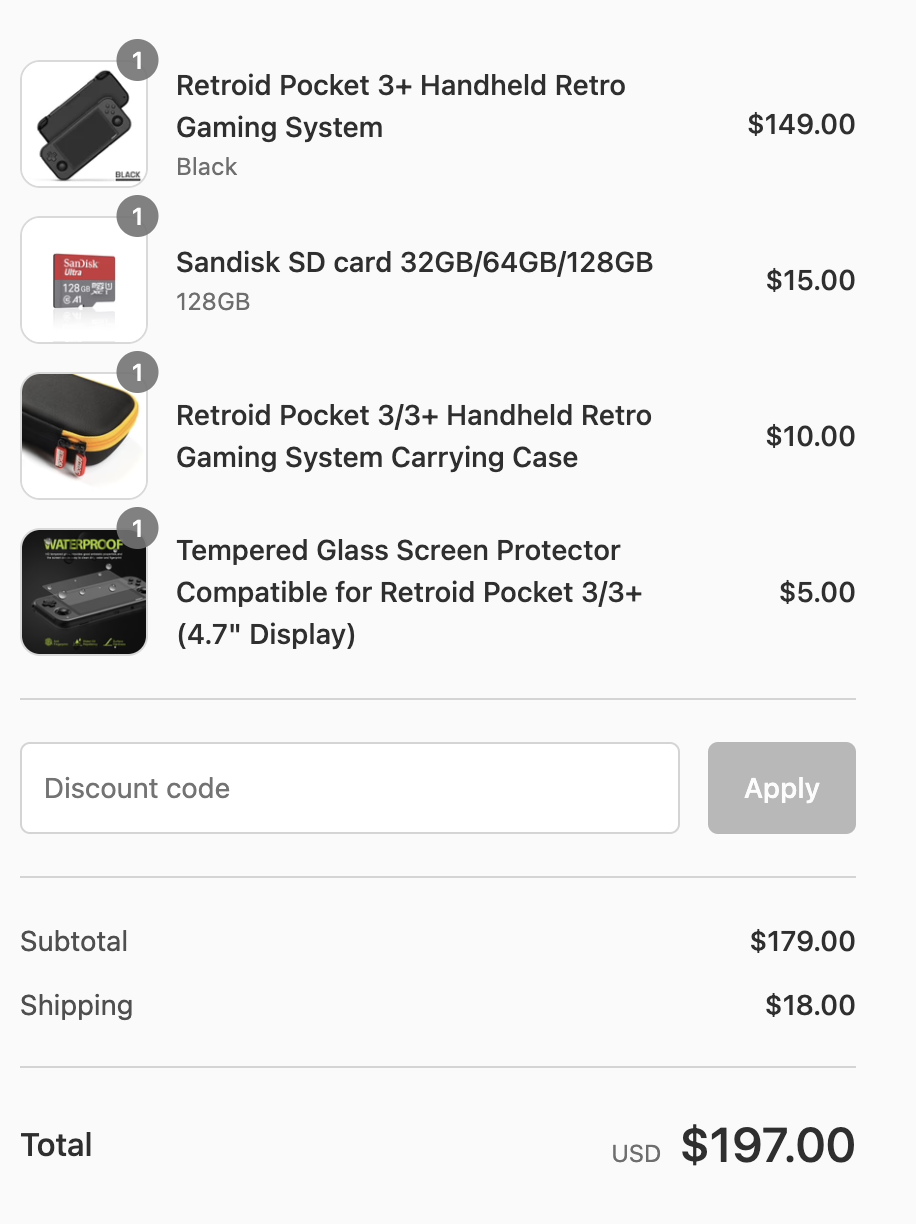Focus the Discount code input field
This screenshot has height=1224, width=916.
click(350, 788)
